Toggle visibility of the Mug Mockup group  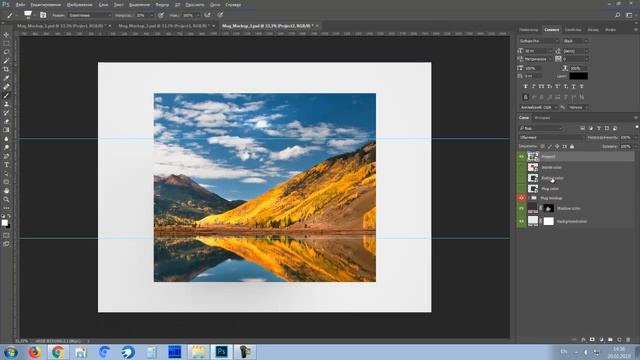(x=521, y=198)
